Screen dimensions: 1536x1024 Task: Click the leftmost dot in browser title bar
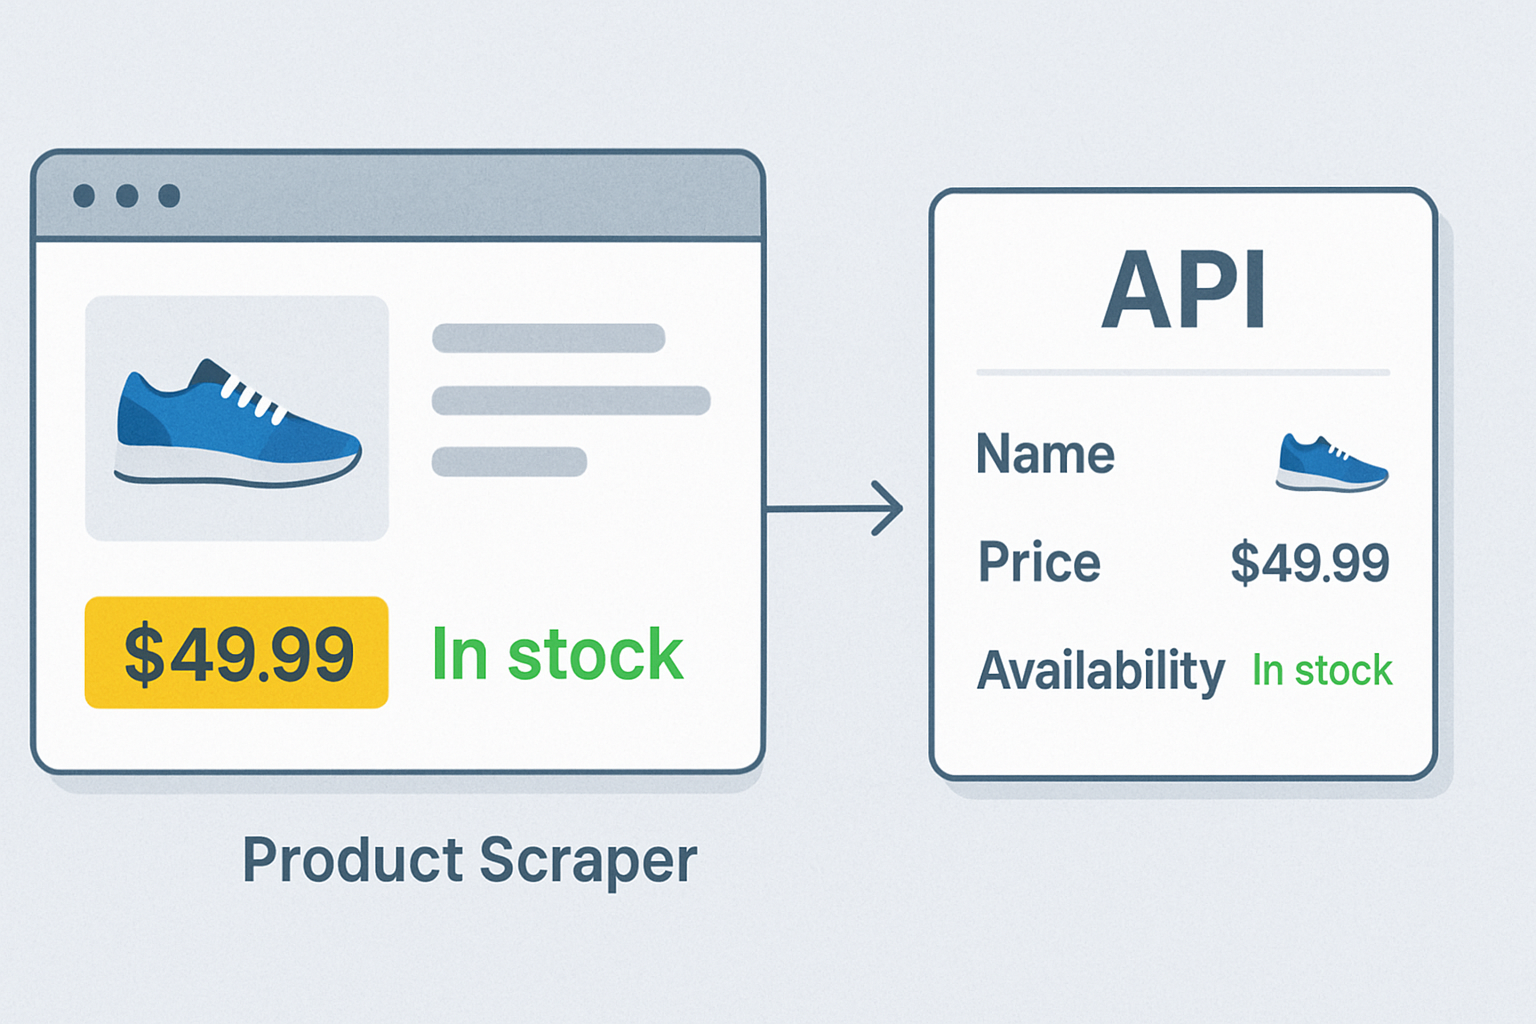tap(84, 195)
